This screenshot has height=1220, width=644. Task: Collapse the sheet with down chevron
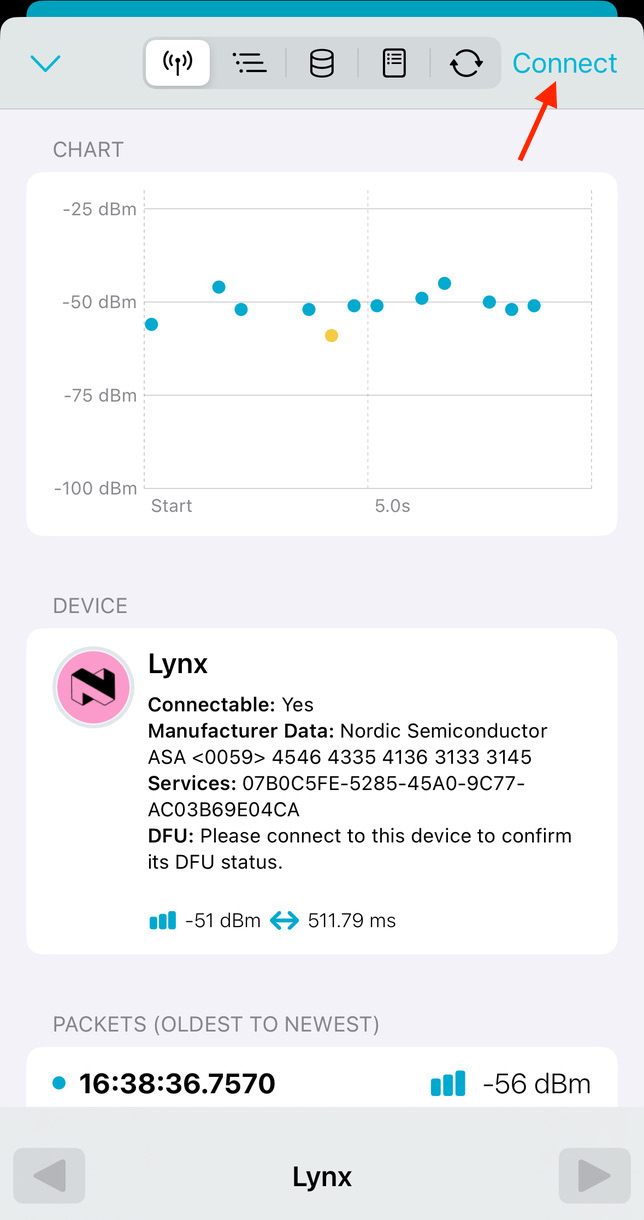46,64
